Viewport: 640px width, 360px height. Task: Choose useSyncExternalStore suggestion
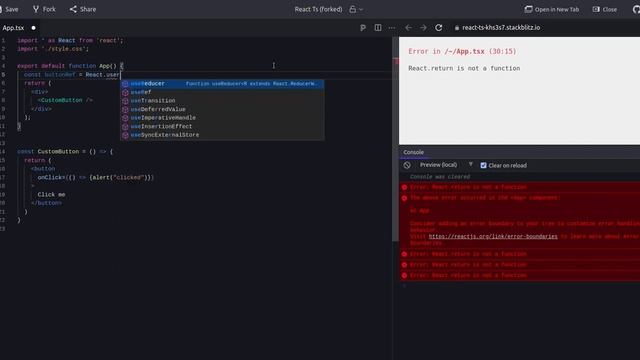pos(222,135)
